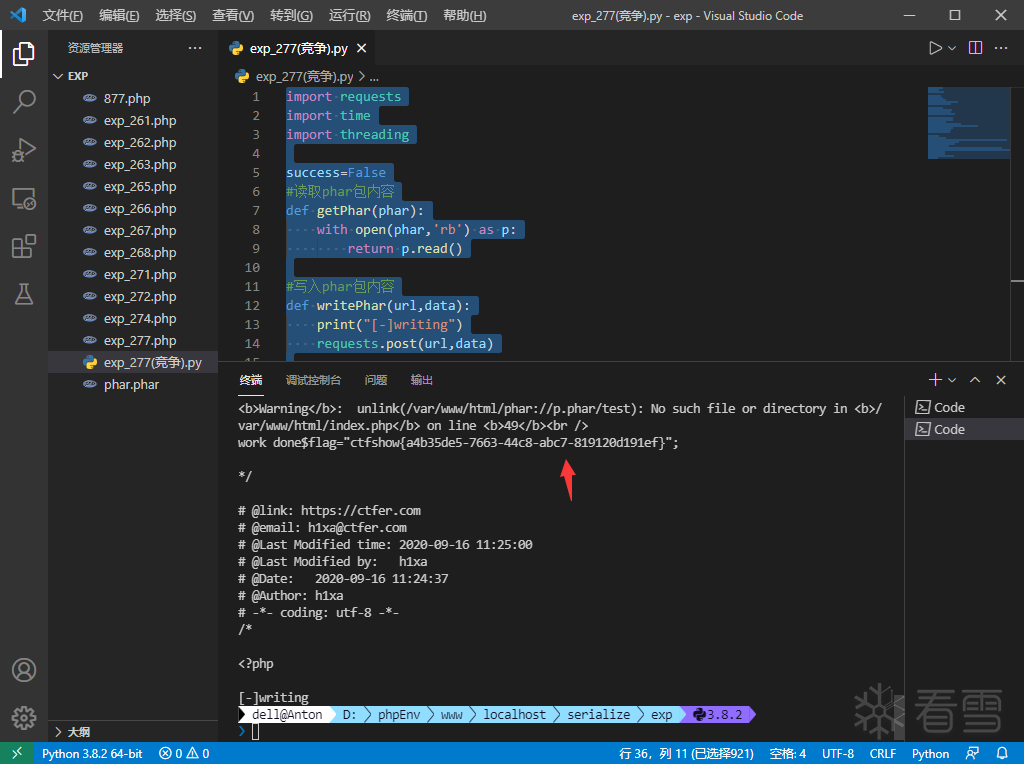Screen dimensions: 1024x764
Task: Maximize the terminal panel
Action: (975, 380)
